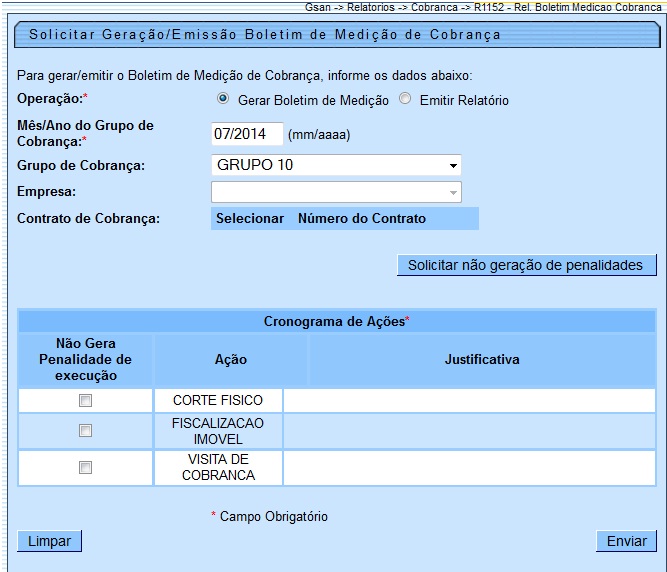Screen dimensions: 667x572
Task: Click the Gsan breadcrumb path at the top
Action: tap(483, 7)
